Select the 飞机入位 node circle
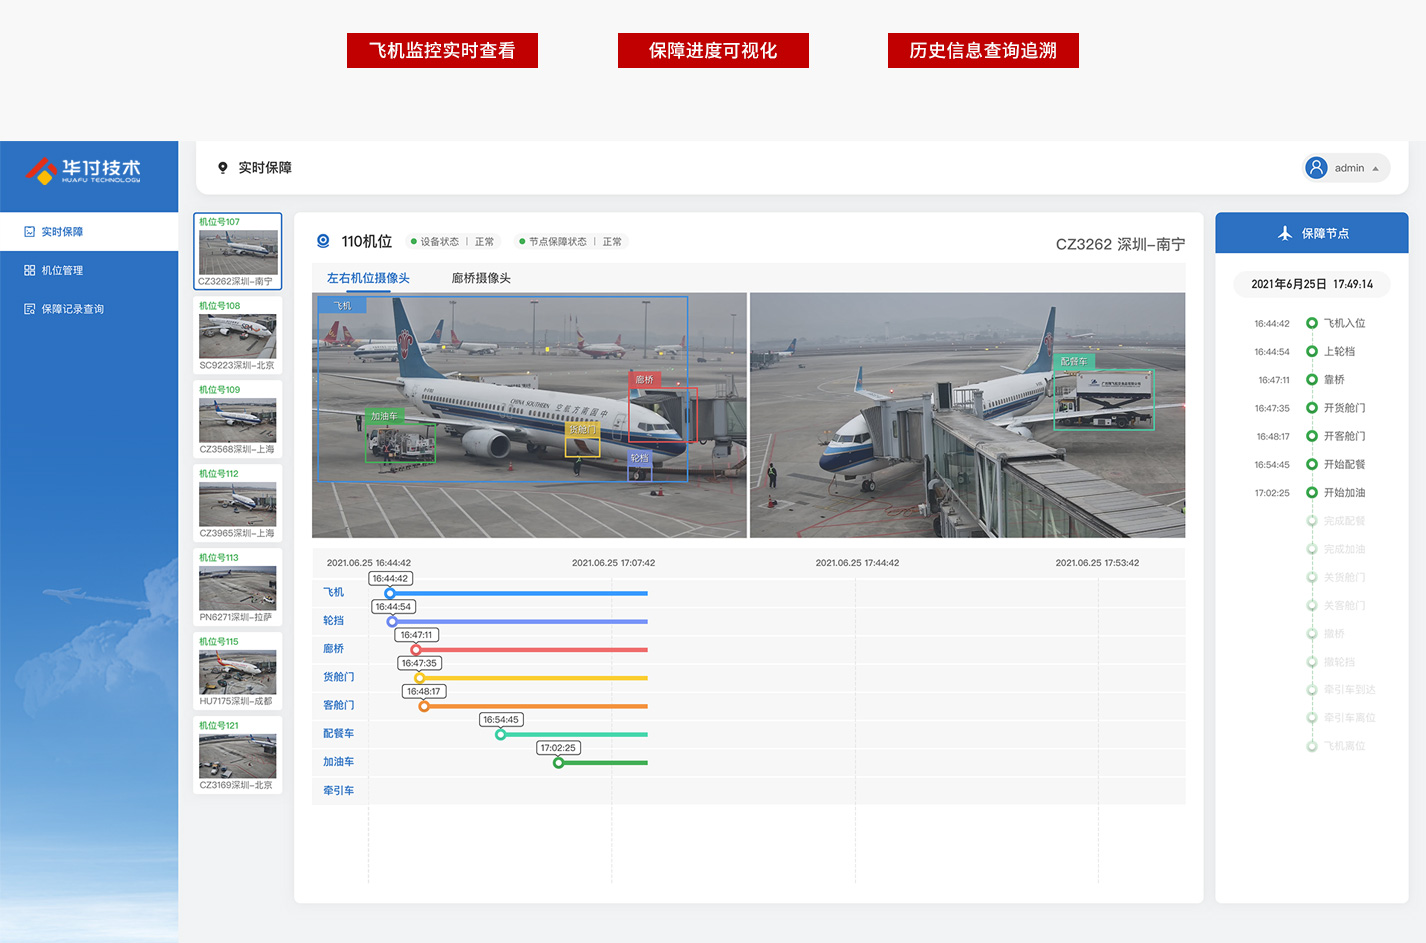Image resolution: width=1426 pixels, height=943 pixels. pos(1312,323)
